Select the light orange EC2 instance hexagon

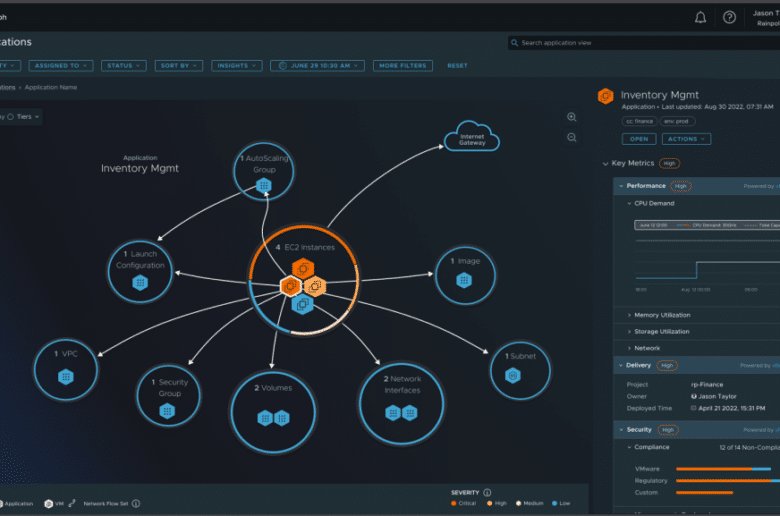click(315, 286)
